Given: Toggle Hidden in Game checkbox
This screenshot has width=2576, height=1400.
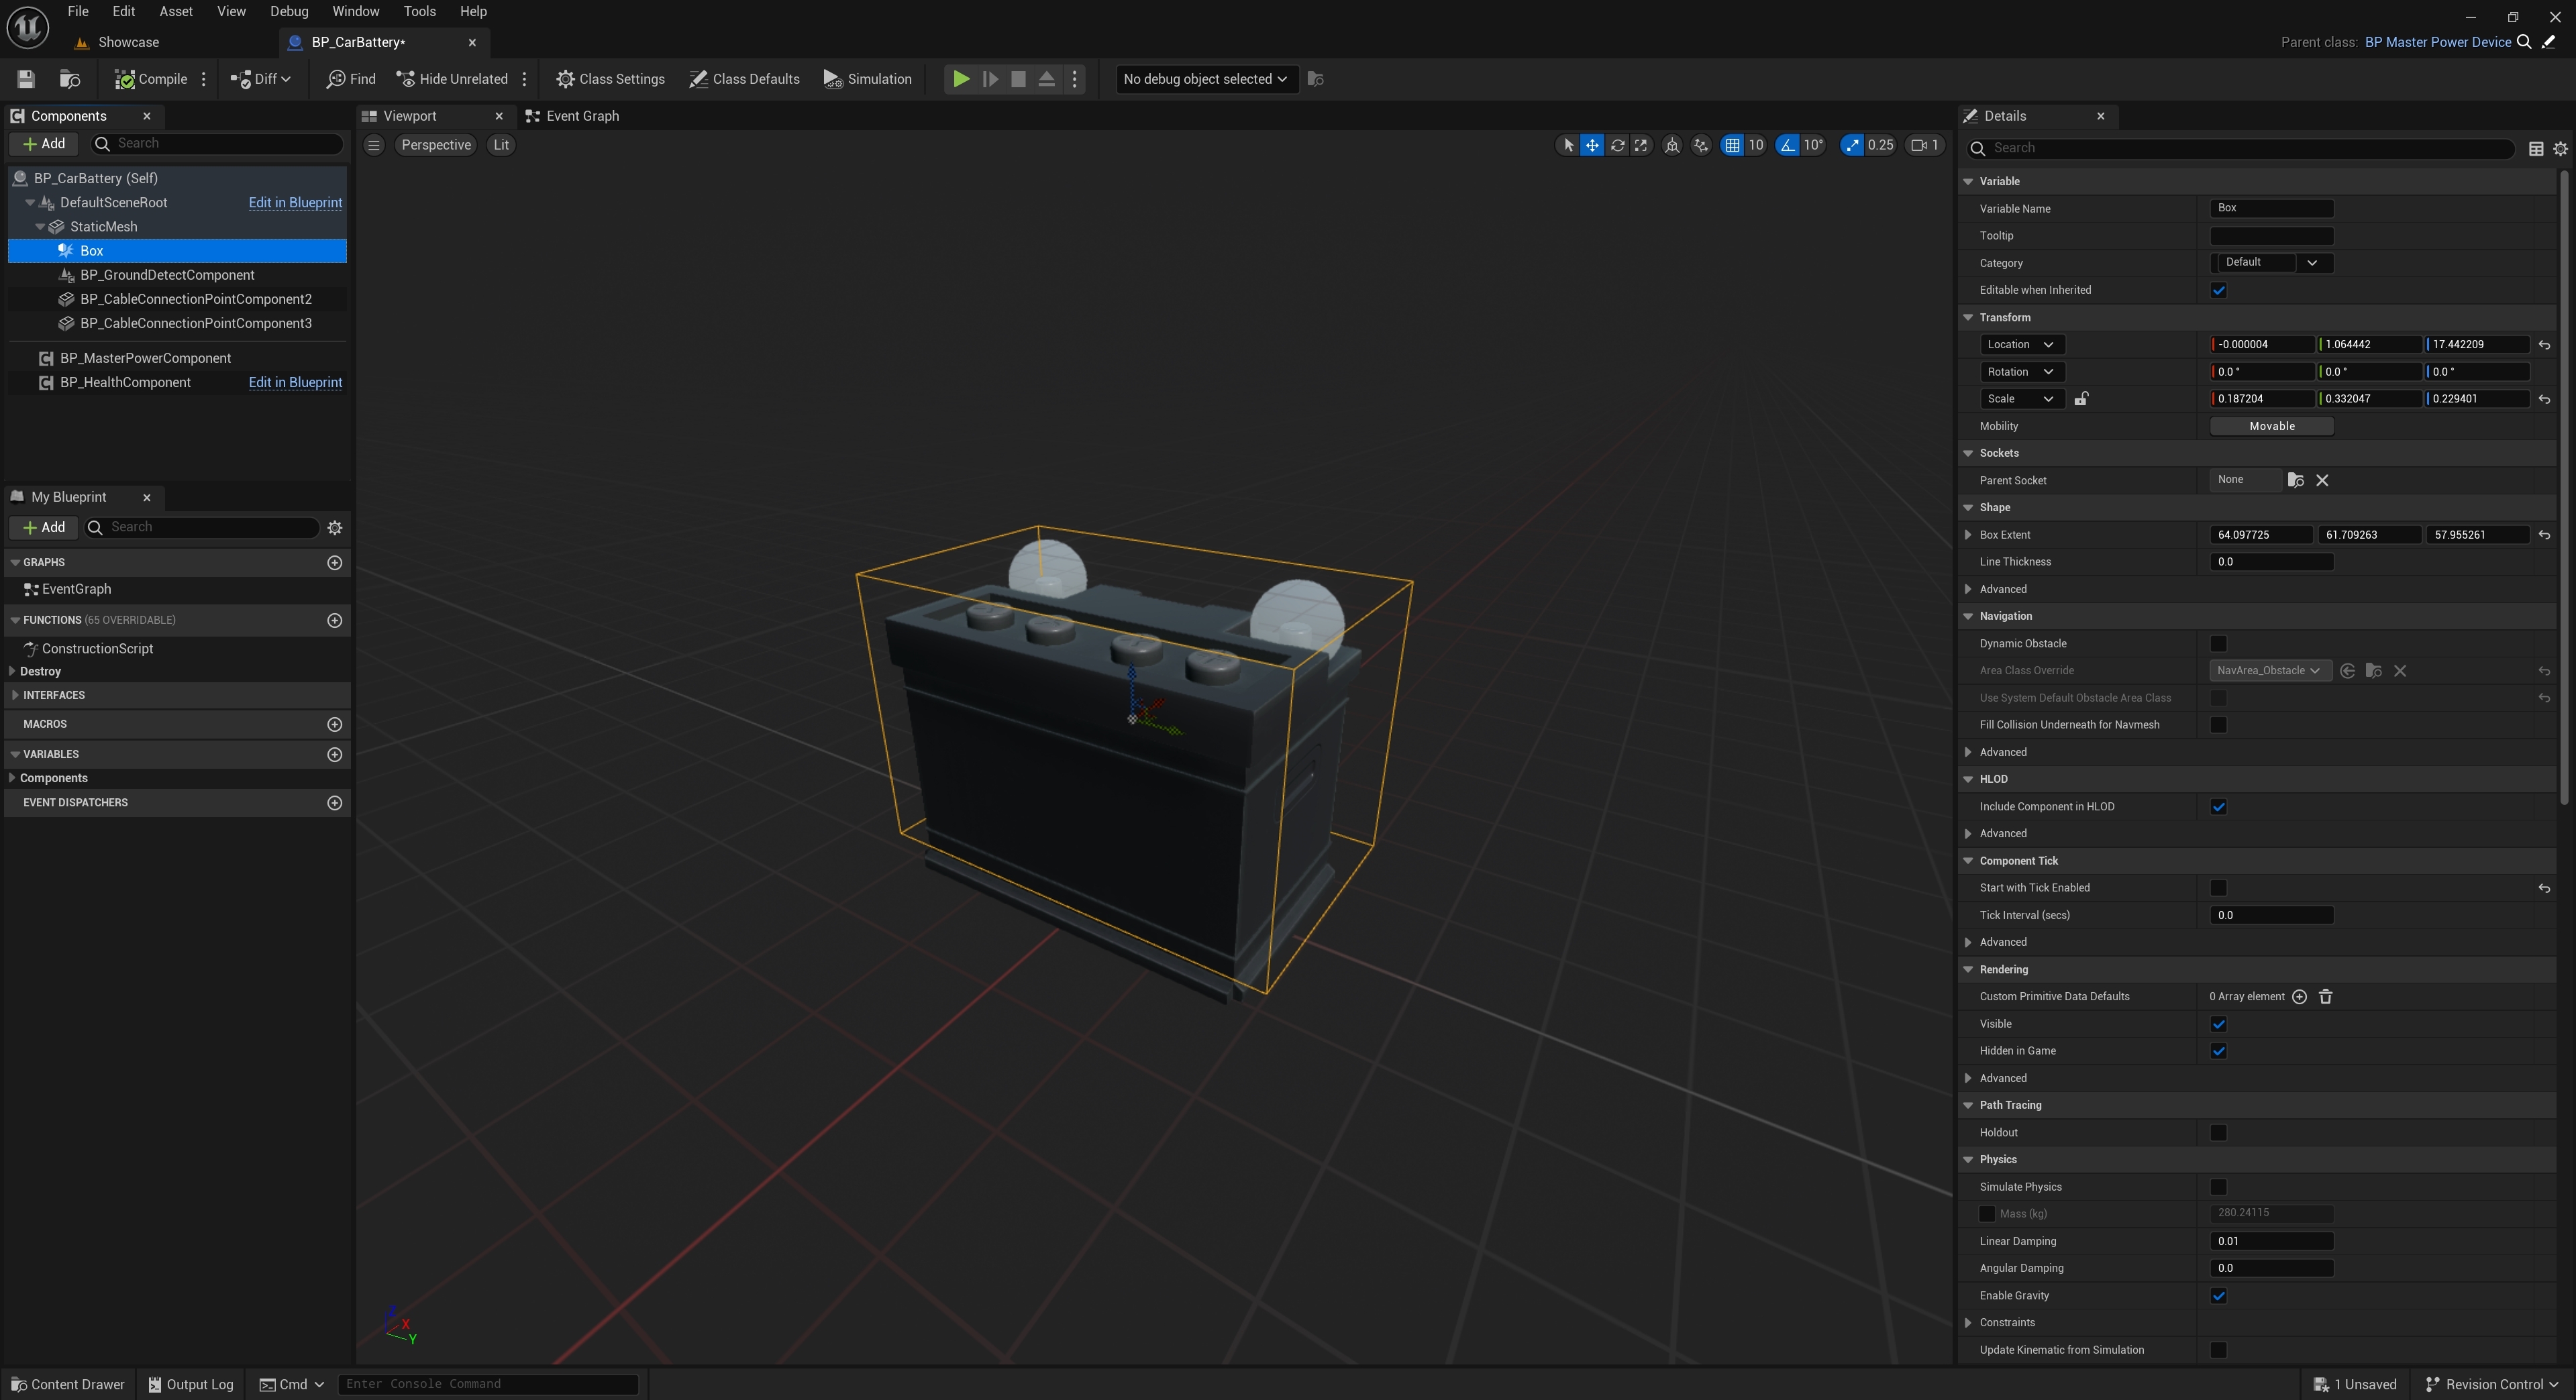Looking at the screenshot, I should [2218, 1051].
